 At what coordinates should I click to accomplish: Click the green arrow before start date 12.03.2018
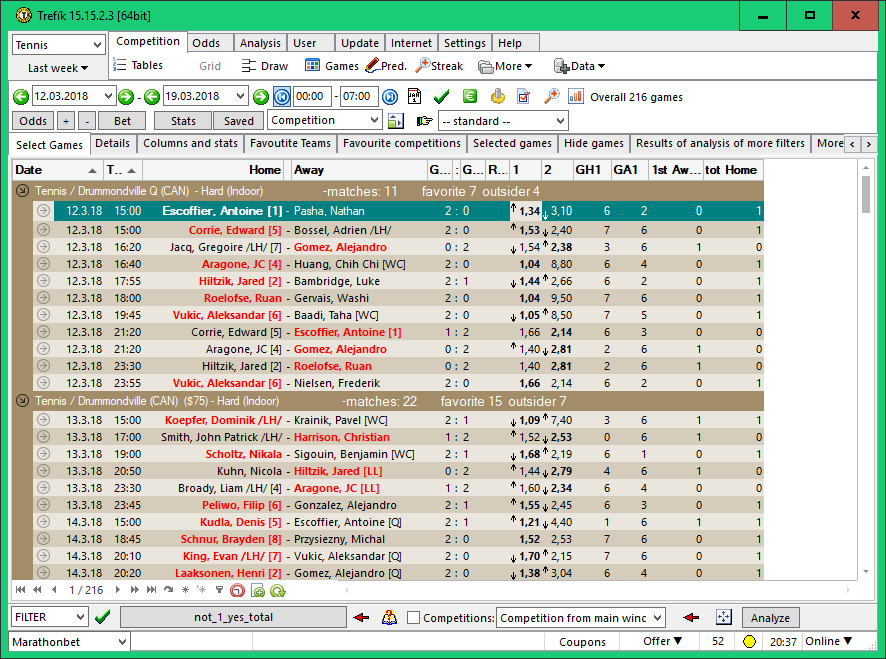point(22,97)
